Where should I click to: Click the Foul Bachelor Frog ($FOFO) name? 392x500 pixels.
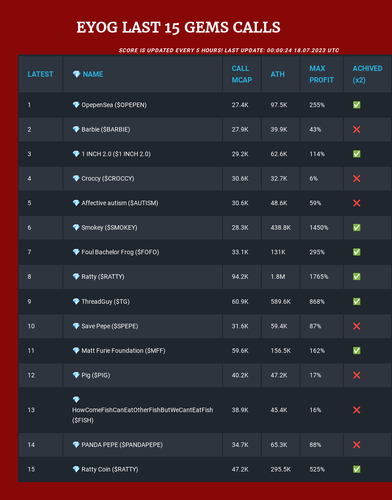coord(120,252)
